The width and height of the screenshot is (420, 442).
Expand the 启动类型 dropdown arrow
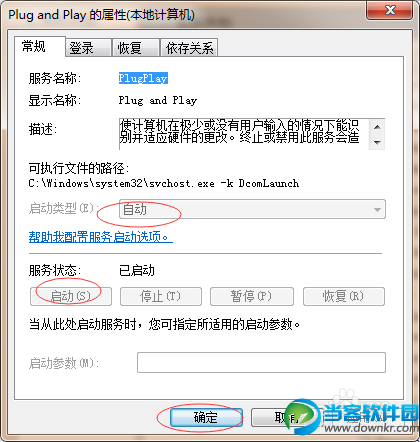coord(377,209)
